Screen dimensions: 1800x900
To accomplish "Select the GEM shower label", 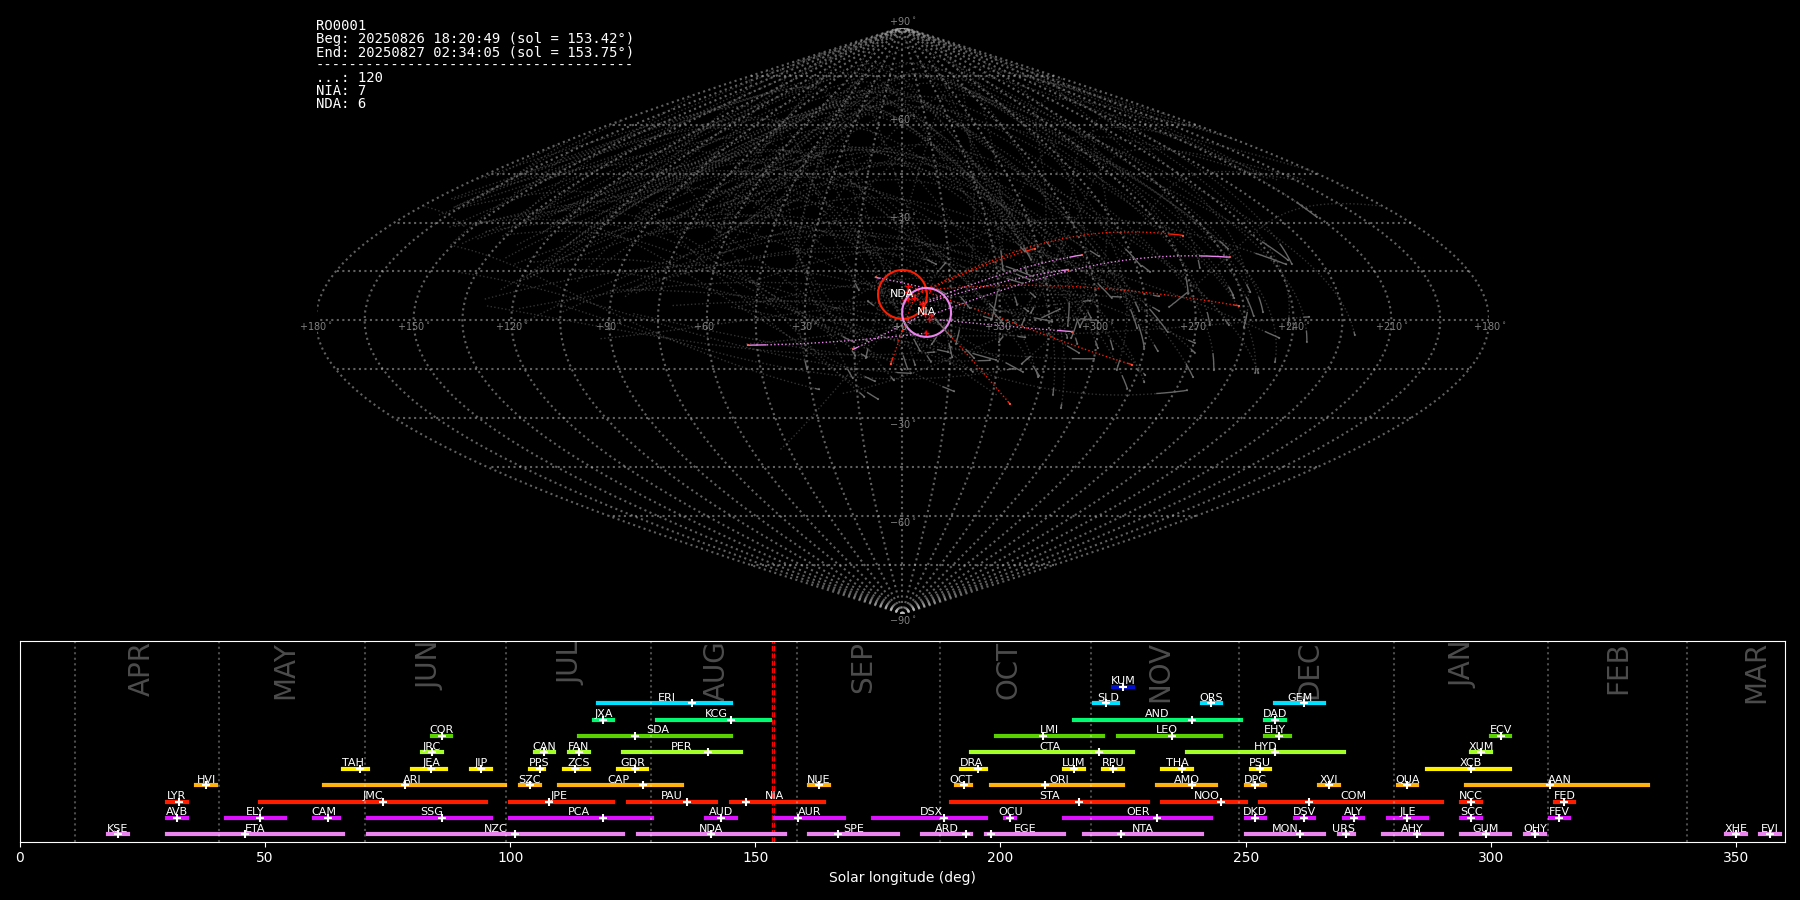I will tap(1300, 698).
